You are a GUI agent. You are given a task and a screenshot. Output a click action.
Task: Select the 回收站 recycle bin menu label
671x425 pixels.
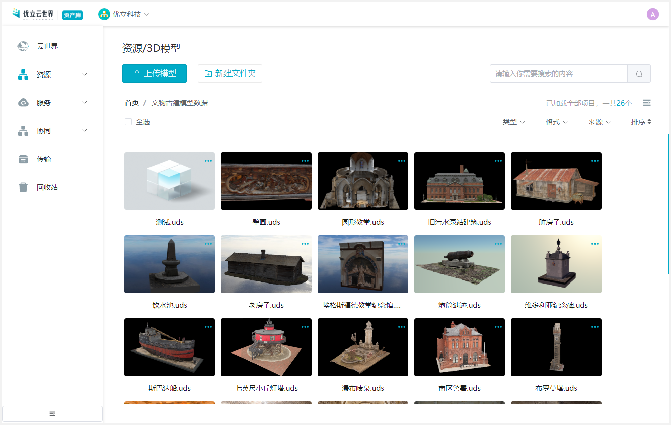(x=47, y=187)
